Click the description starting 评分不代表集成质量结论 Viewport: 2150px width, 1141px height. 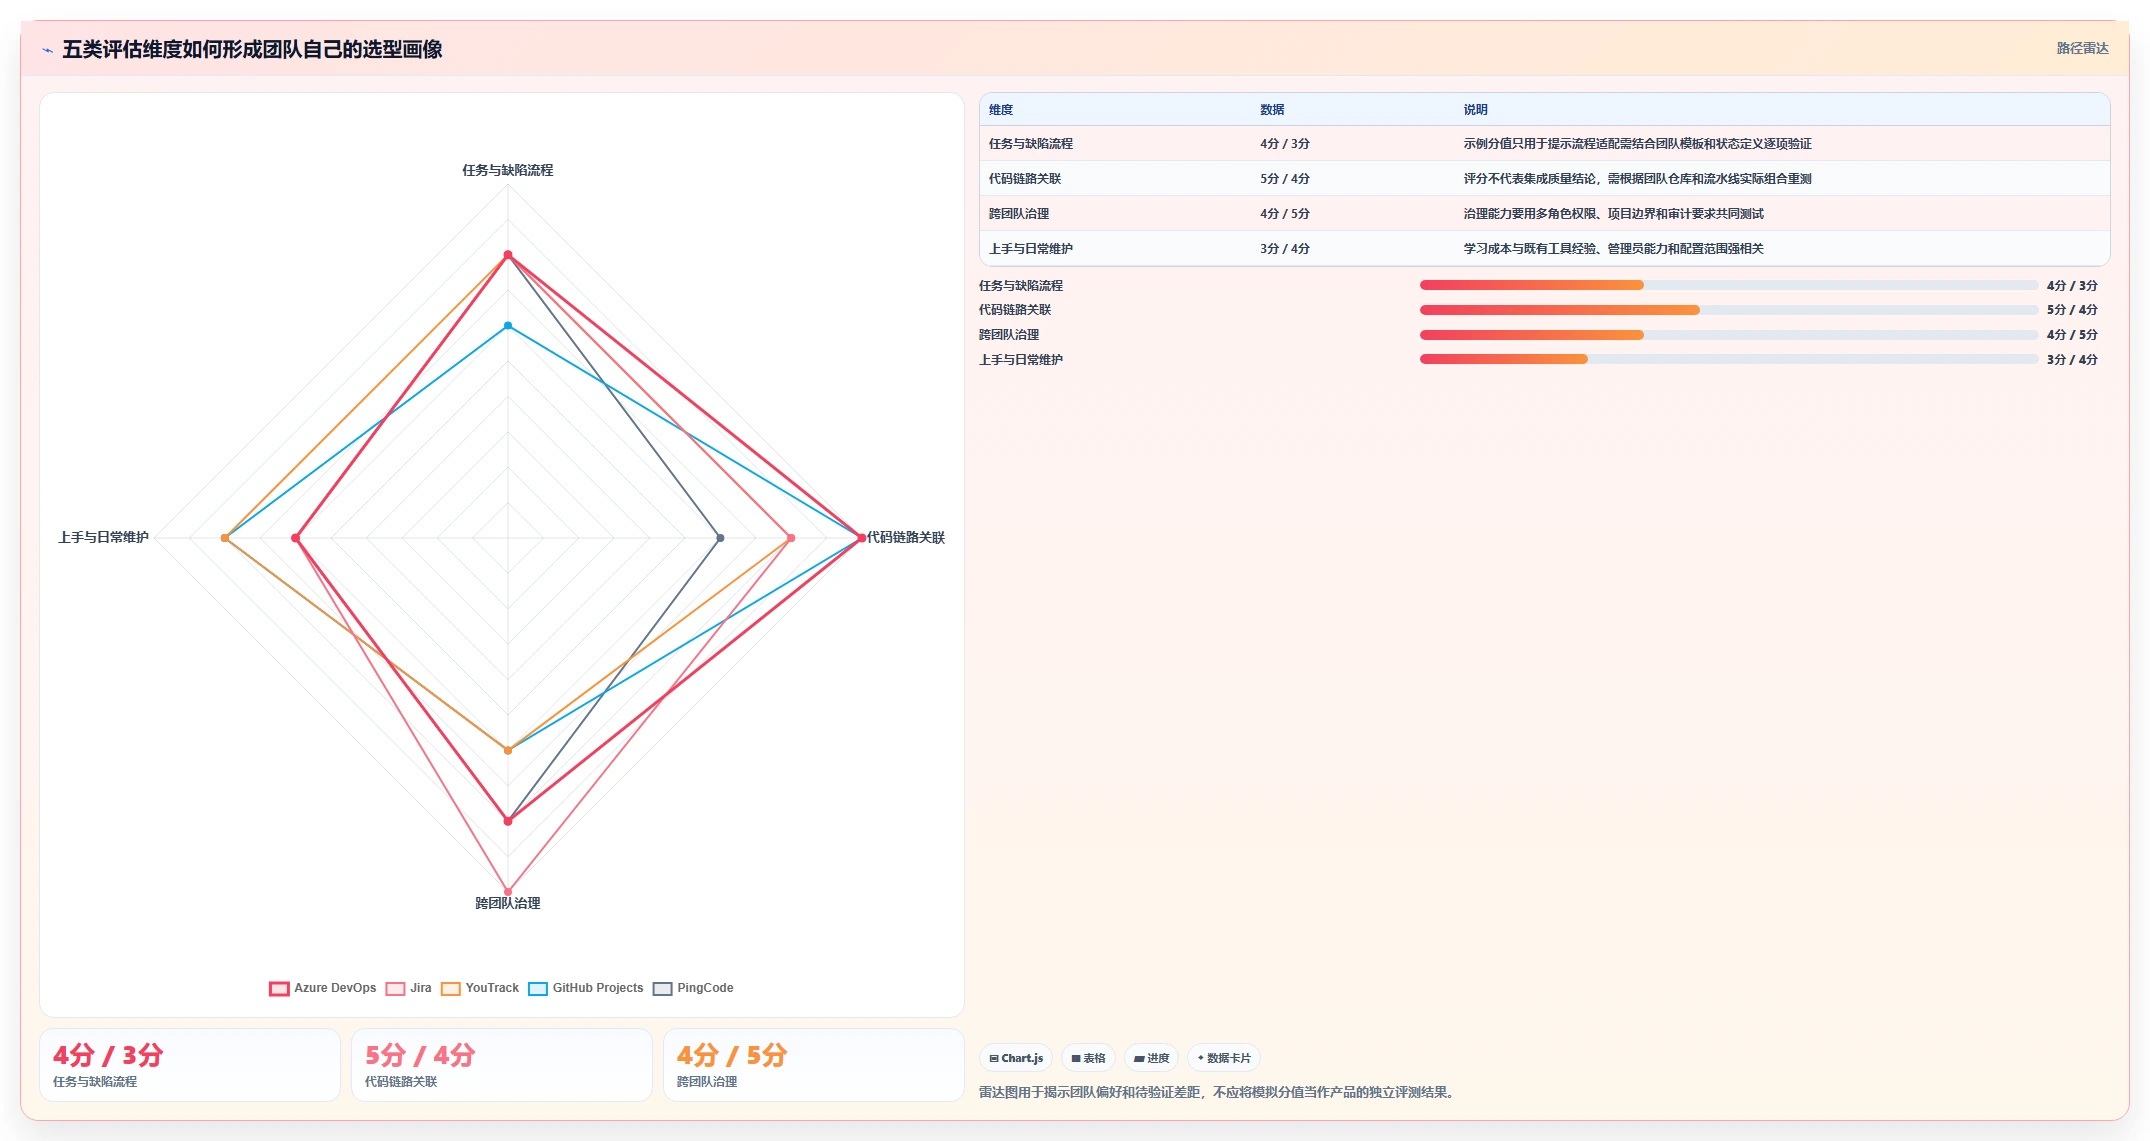(1637, 179)
